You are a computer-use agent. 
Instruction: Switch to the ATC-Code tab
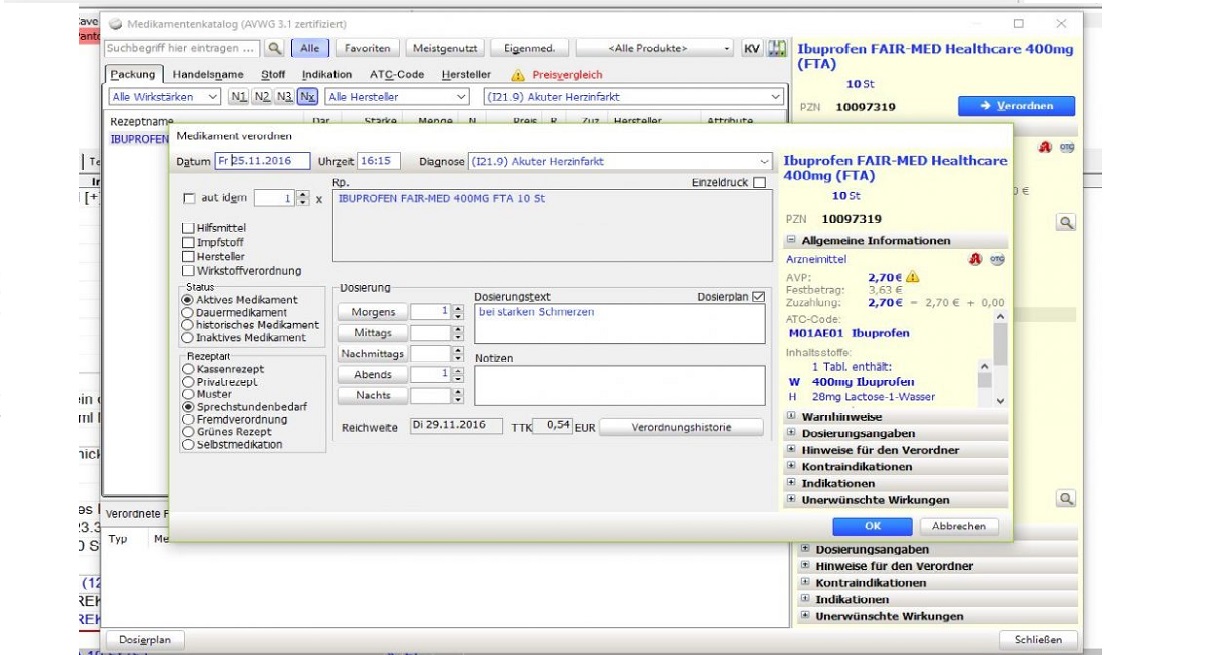click(397, 75)
